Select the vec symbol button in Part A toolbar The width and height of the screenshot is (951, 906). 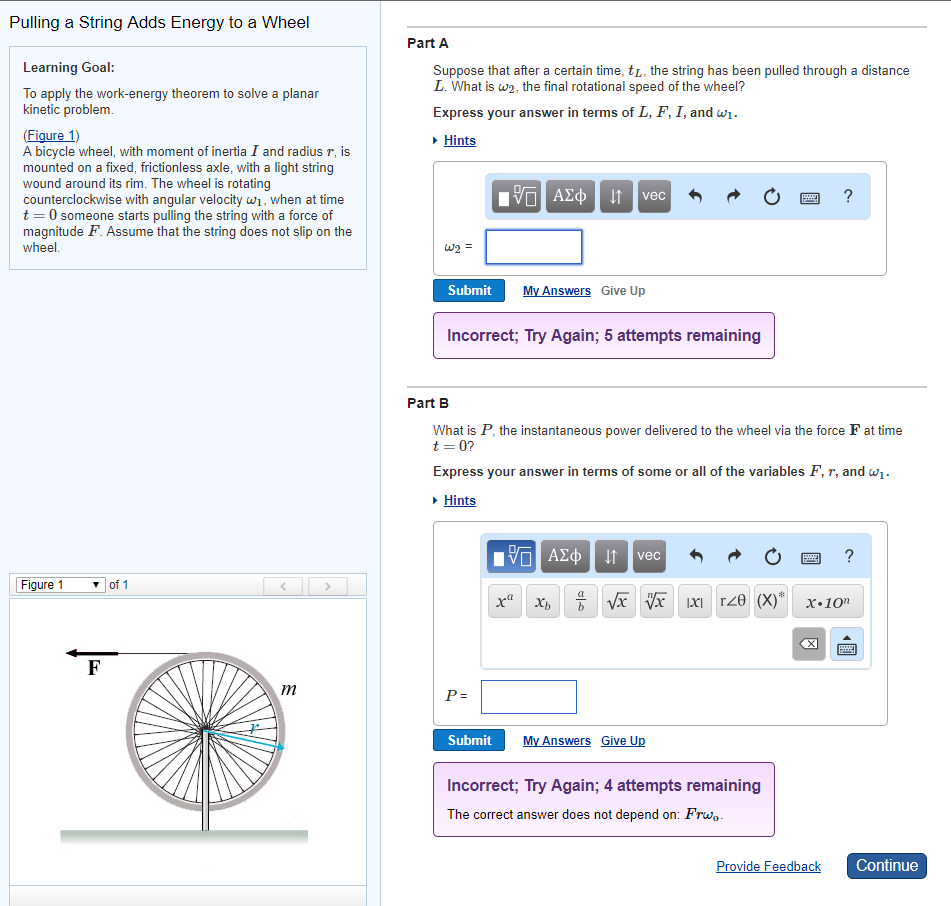[653, 196]
